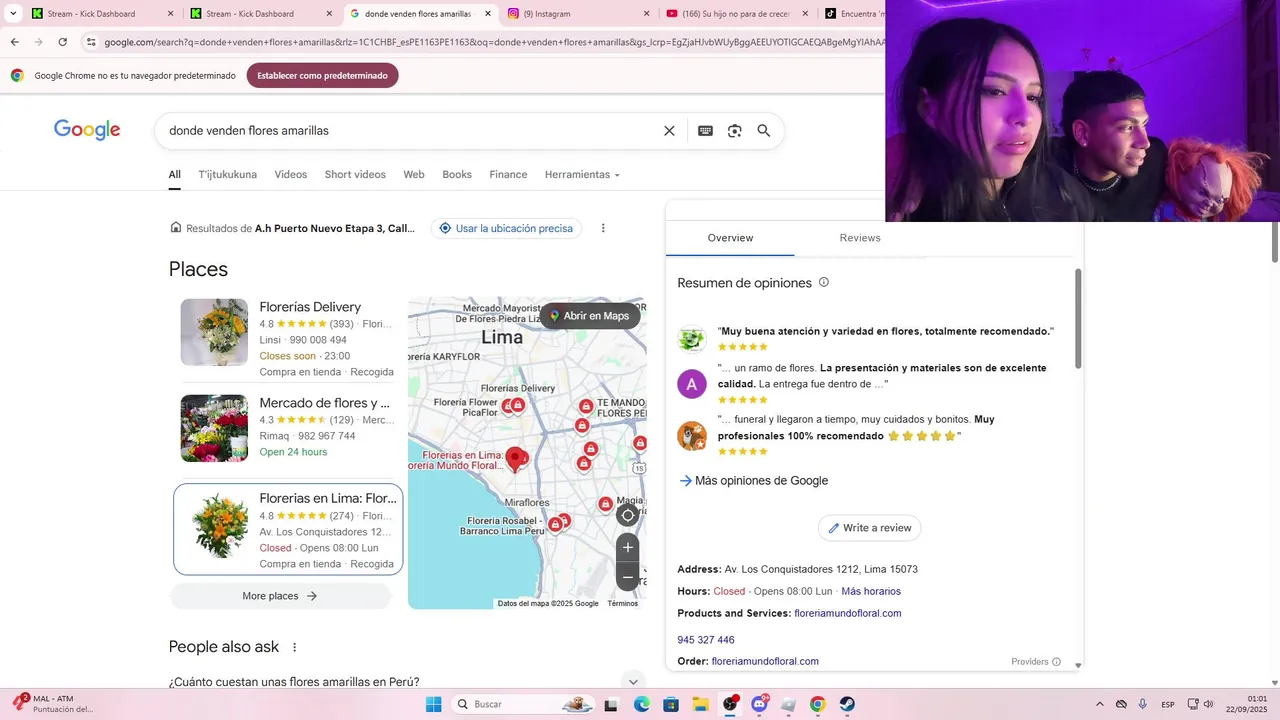Open the Web search filter
This screenshot has width=1280, height=720.
point(414,175)
